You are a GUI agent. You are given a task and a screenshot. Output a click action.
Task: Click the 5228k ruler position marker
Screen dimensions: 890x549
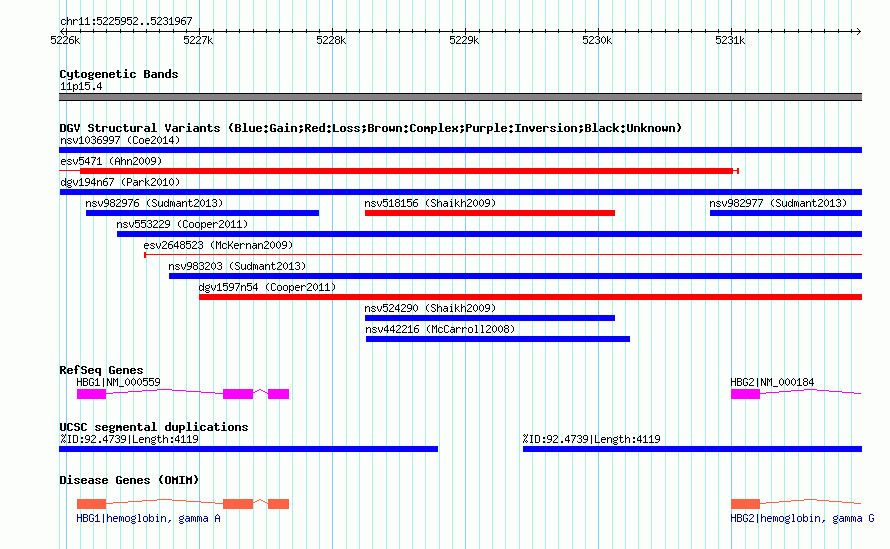coord(331,40)
